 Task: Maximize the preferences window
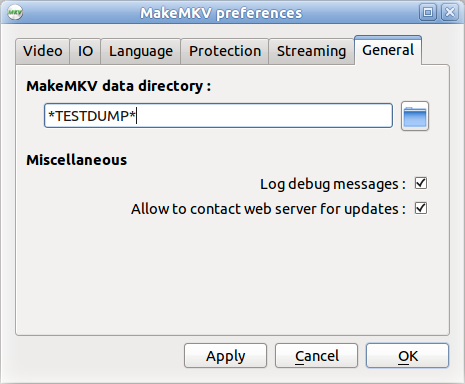point(428,13)
